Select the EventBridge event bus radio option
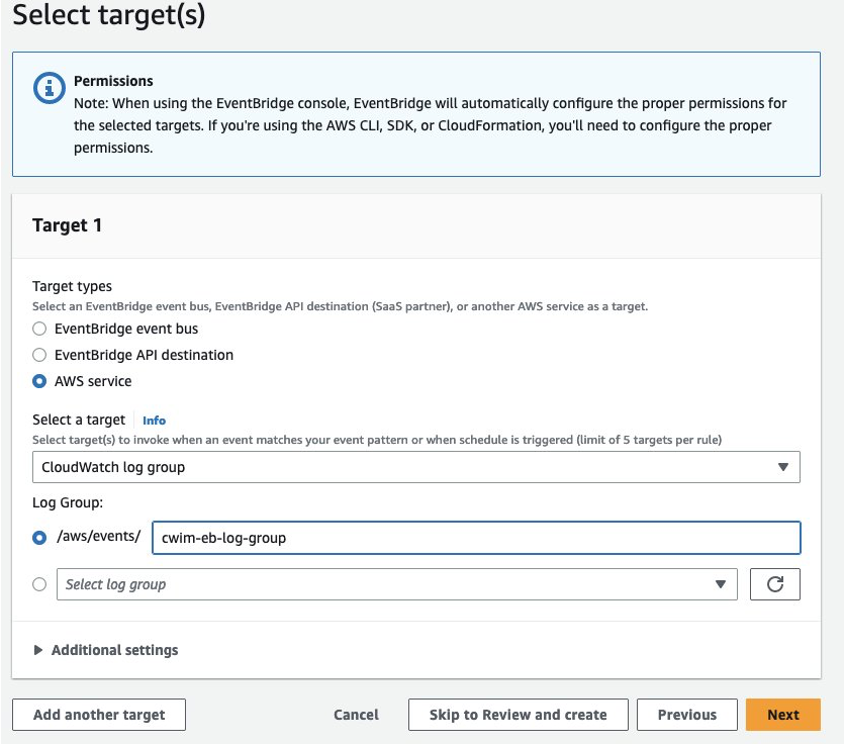The image size is (844, 744). pyautogui.click(x=40, y=329)
